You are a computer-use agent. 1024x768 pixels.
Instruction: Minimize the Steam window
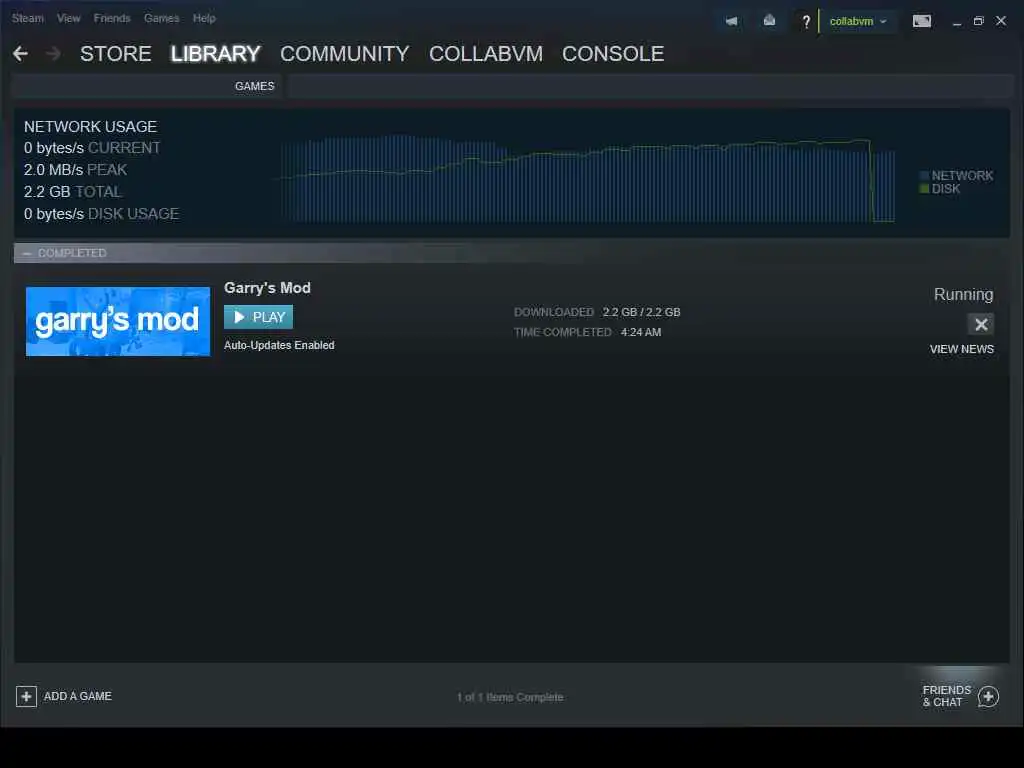point(957,22)
